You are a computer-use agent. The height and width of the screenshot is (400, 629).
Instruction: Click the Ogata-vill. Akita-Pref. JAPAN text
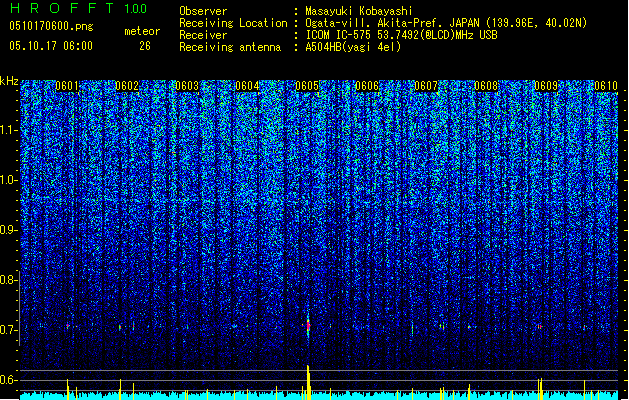[x=392, y=23]
